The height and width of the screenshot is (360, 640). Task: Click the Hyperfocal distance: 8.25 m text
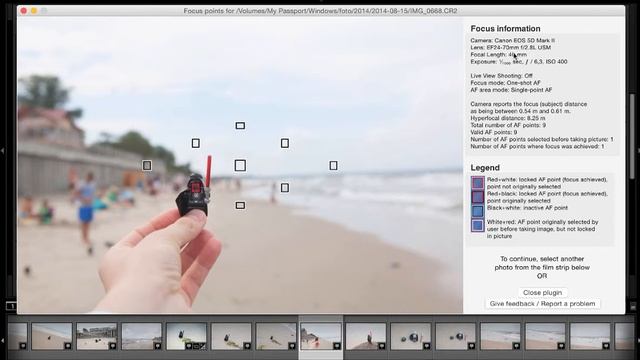[x=507, y=118]
